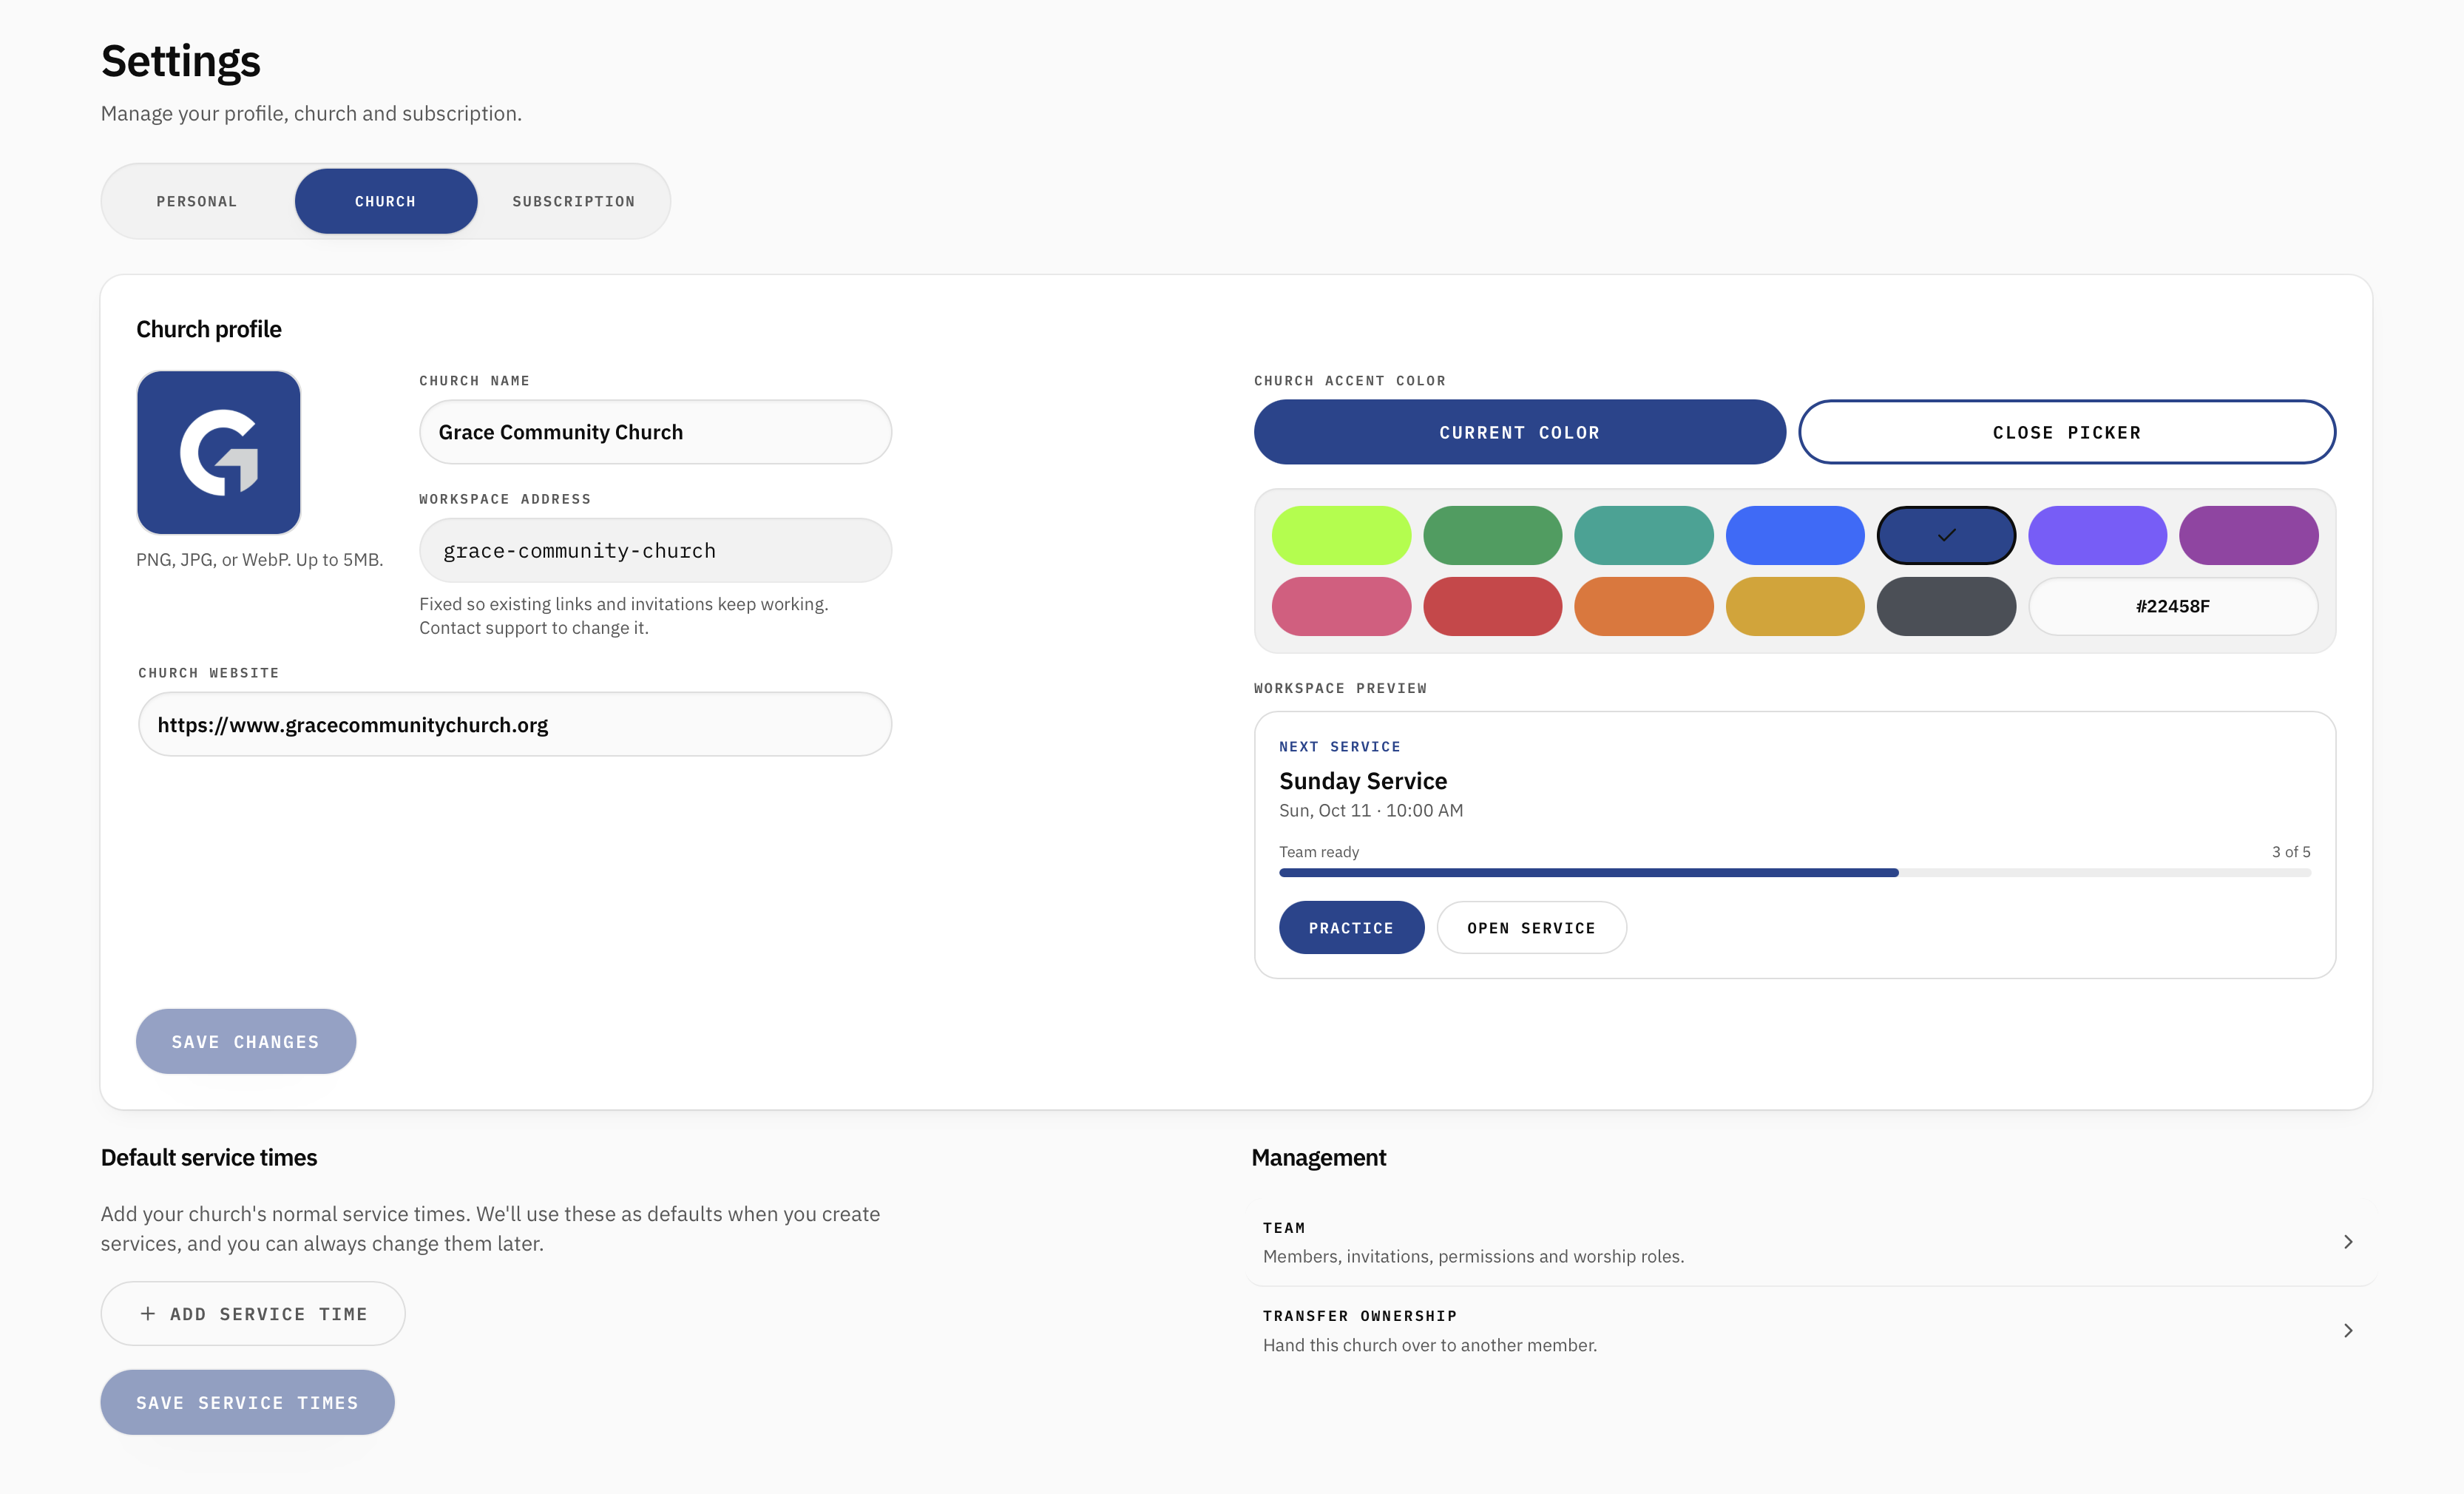Click Save Service Times button

(x=247, y=1402)
